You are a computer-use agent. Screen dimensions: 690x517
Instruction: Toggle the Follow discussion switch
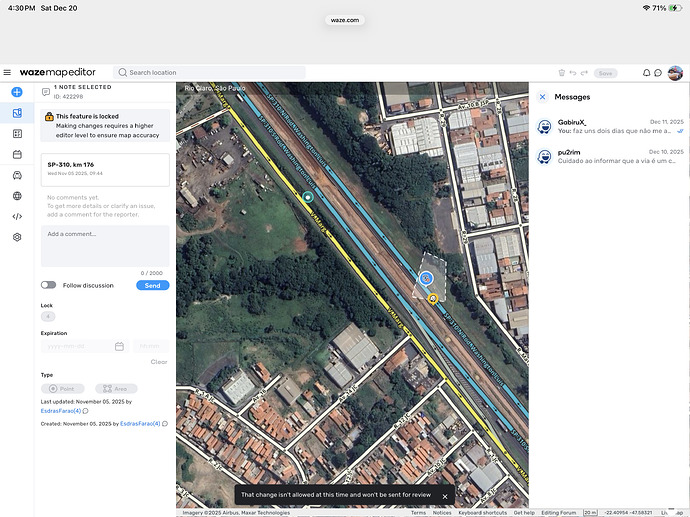48,285
